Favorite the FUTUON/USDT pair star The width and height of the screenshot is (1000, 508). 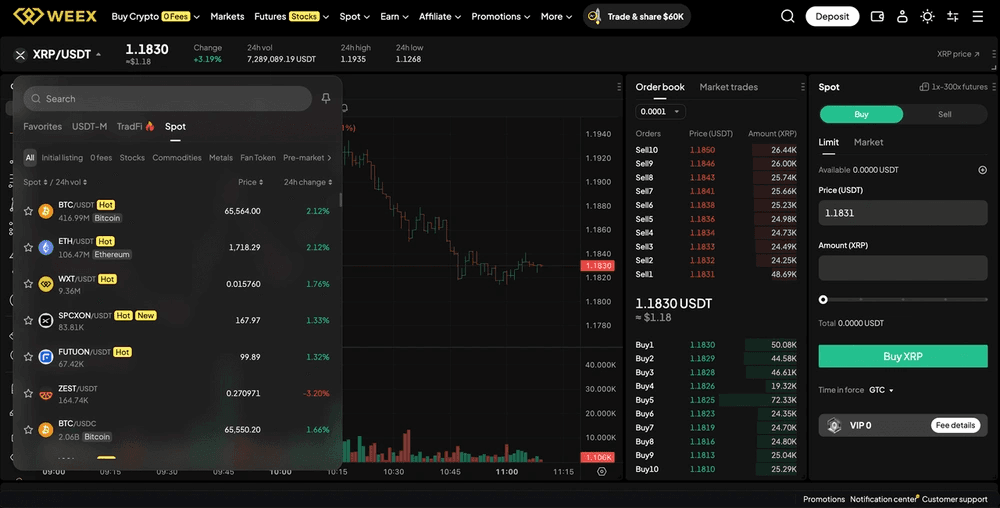(28, 357)
